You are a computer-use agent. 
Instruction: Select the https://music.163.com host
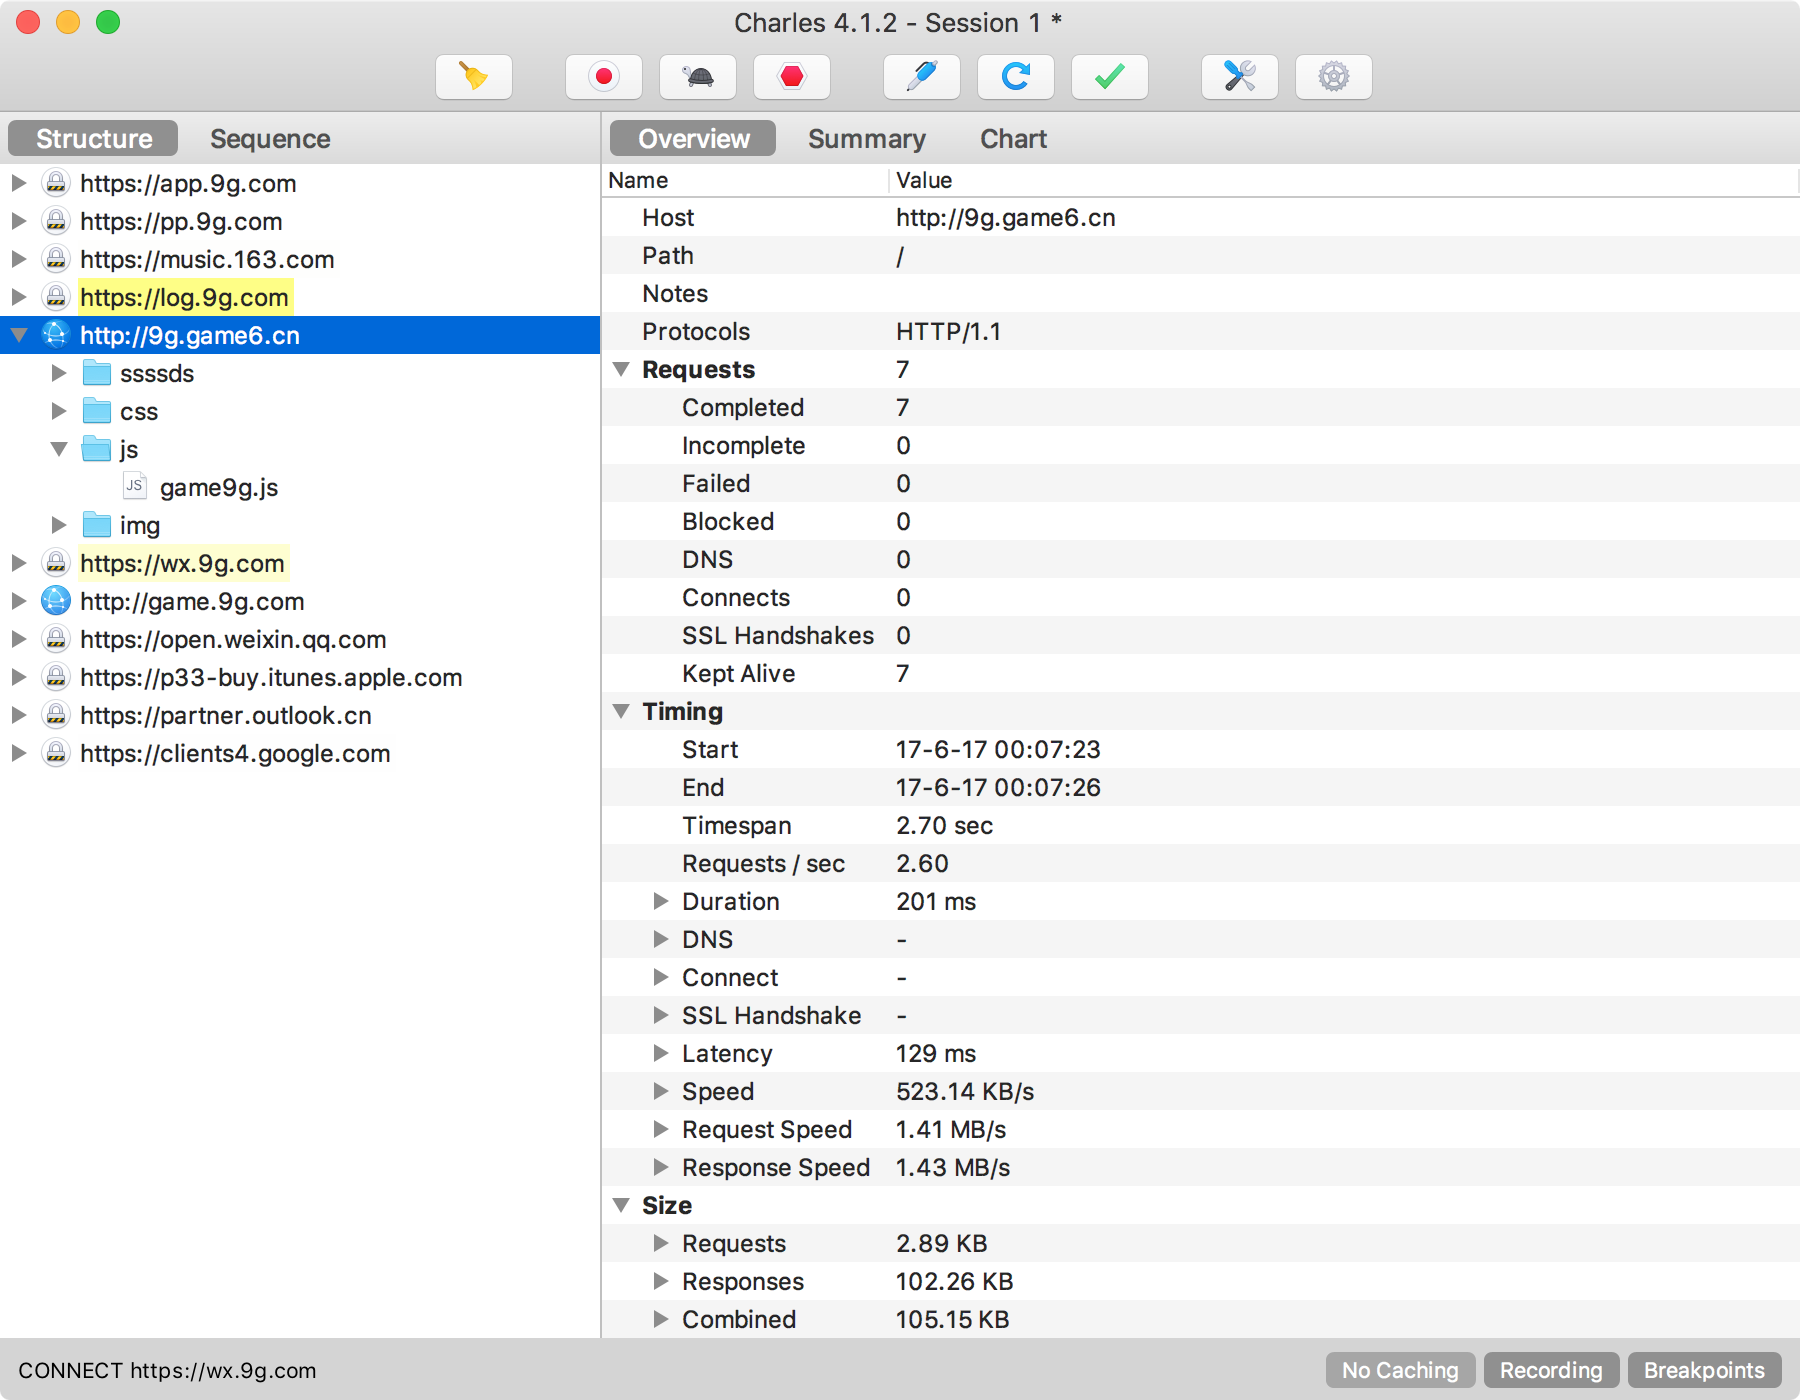(x=206, y=259)
